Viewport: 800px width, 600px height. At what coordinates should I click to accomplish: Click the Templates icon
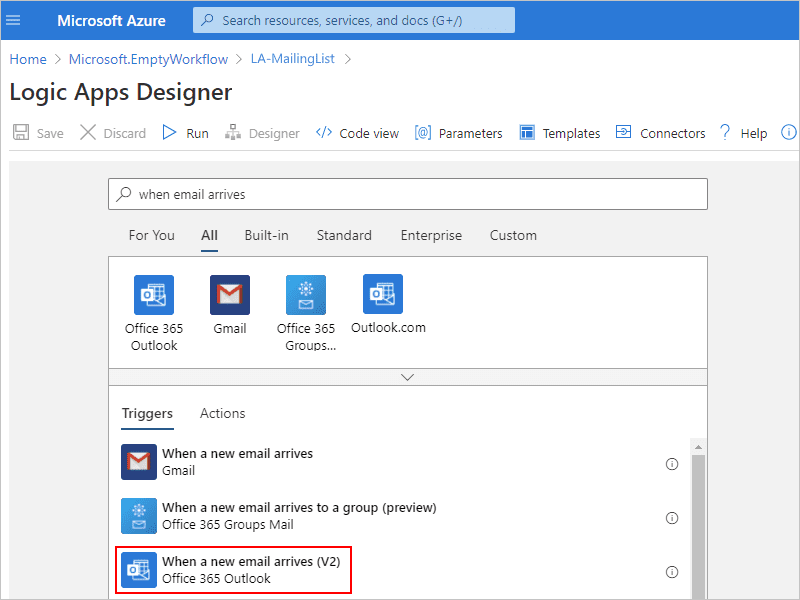pos(527,133)
